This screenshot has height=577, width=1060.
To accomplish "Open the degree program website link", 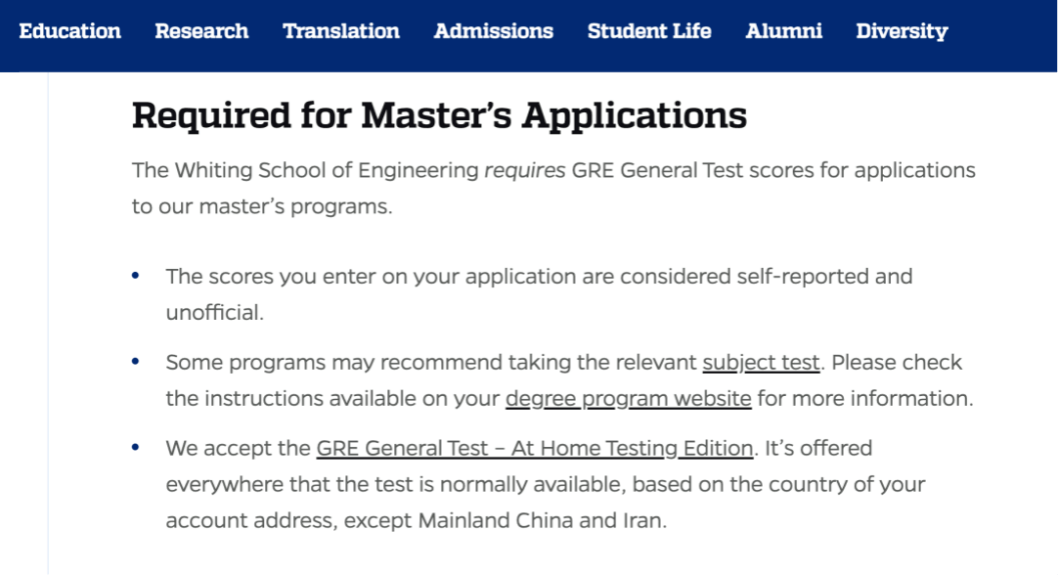I will [x=628, y=399].
